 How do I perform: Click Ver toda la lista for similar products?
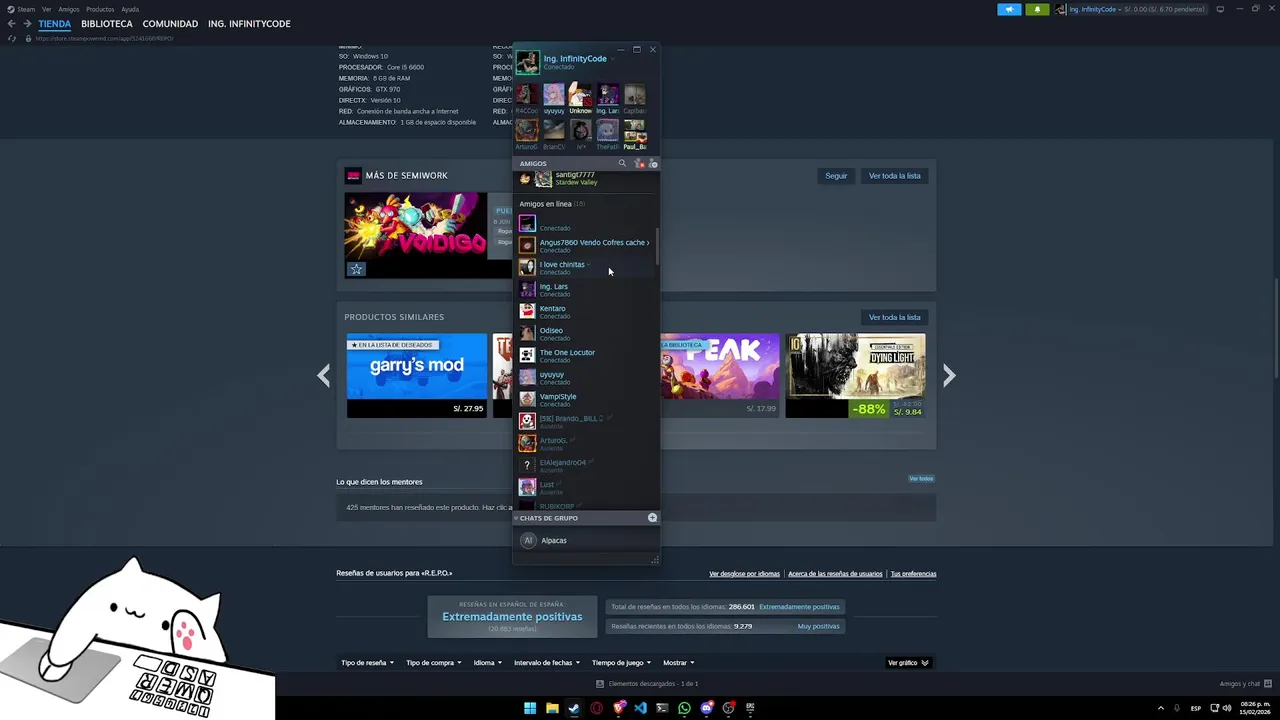(894, 317)
